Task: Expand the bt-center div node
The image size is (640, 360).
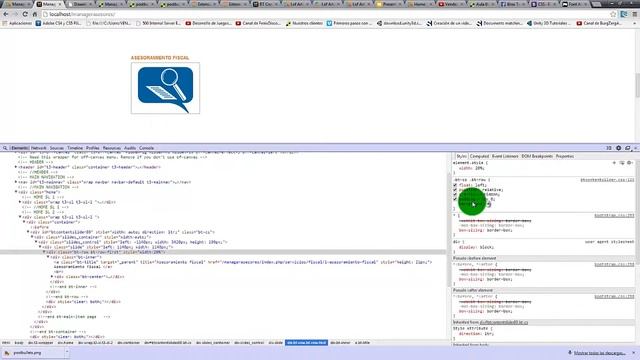Action: 52,277
